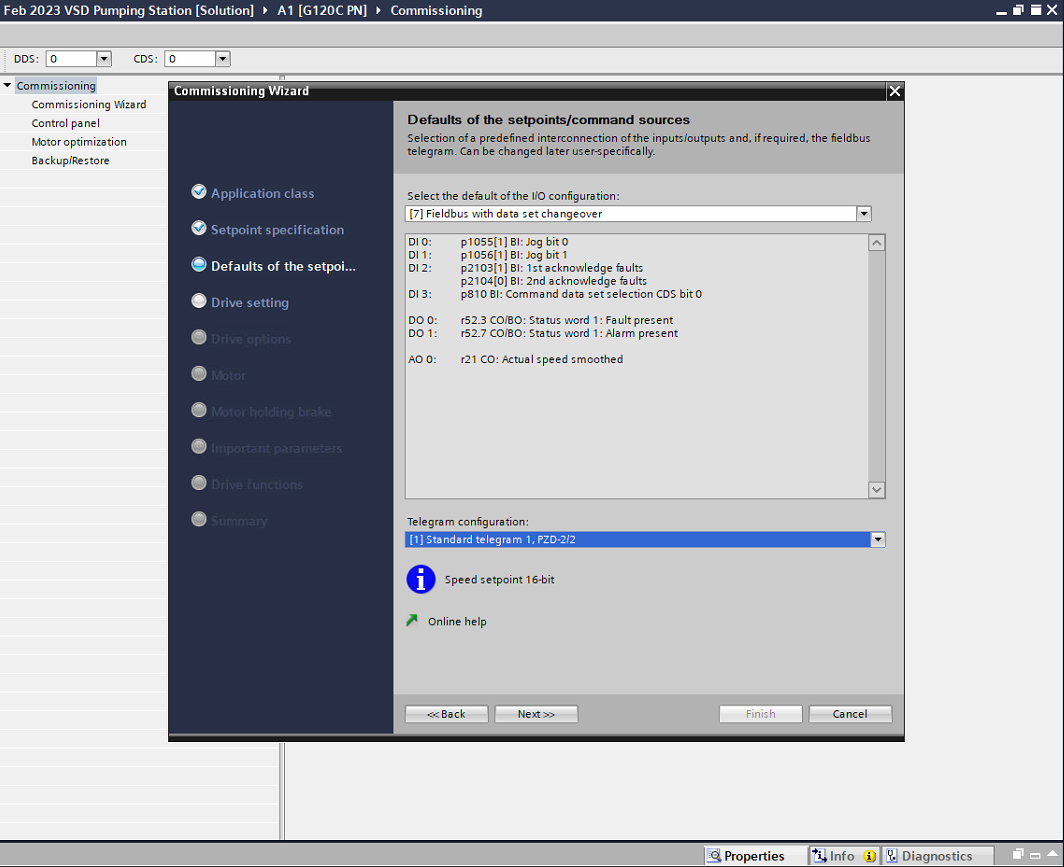Click the Back button

pos(446,714)
